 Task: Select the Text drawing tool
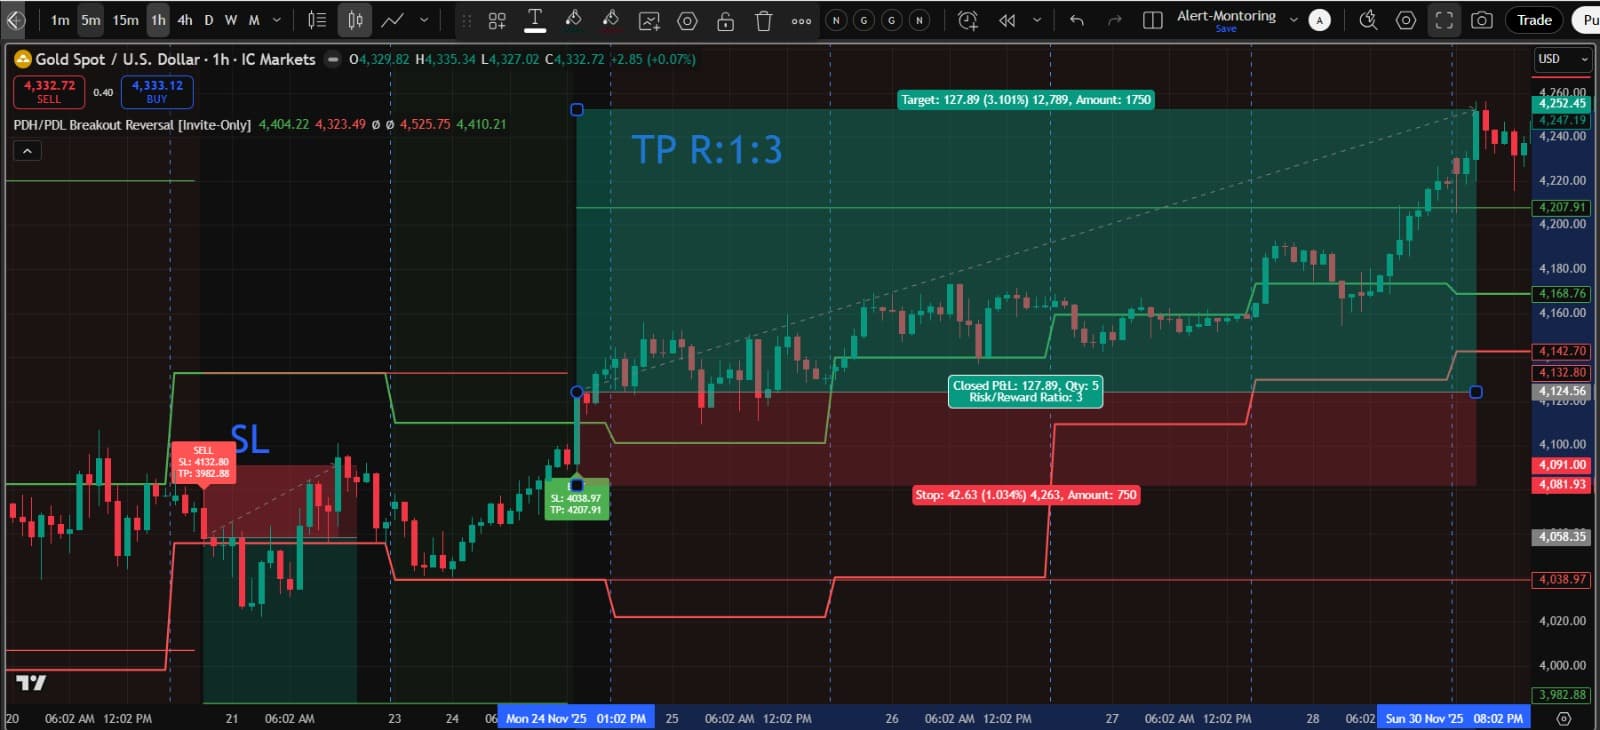(x=535, y=19)
